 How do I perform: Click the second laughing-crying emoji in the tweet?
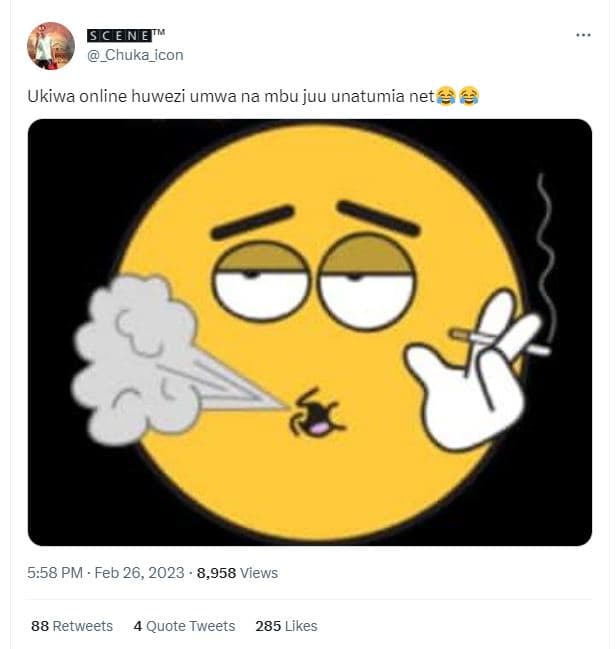[x=468, y=97]
